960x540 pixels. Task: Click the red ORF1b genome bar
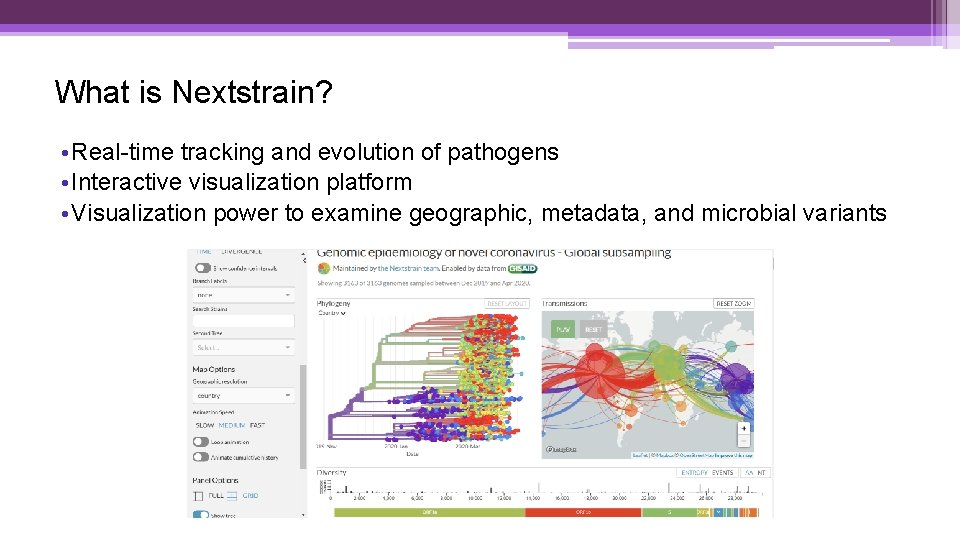583,512
